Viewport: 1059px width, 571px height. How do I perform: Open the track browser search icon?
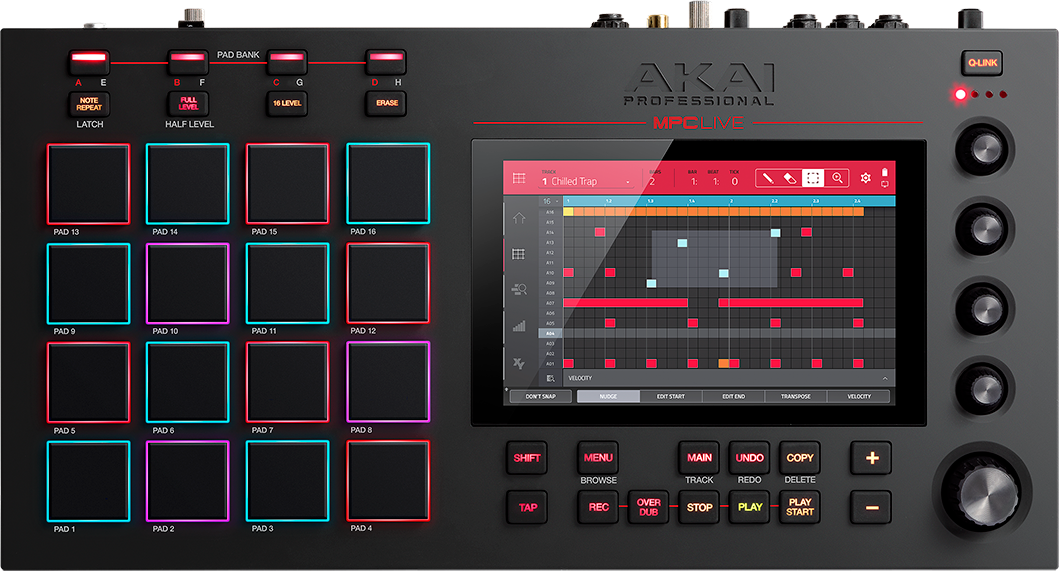pyautogui.click(x=518, y=290)
